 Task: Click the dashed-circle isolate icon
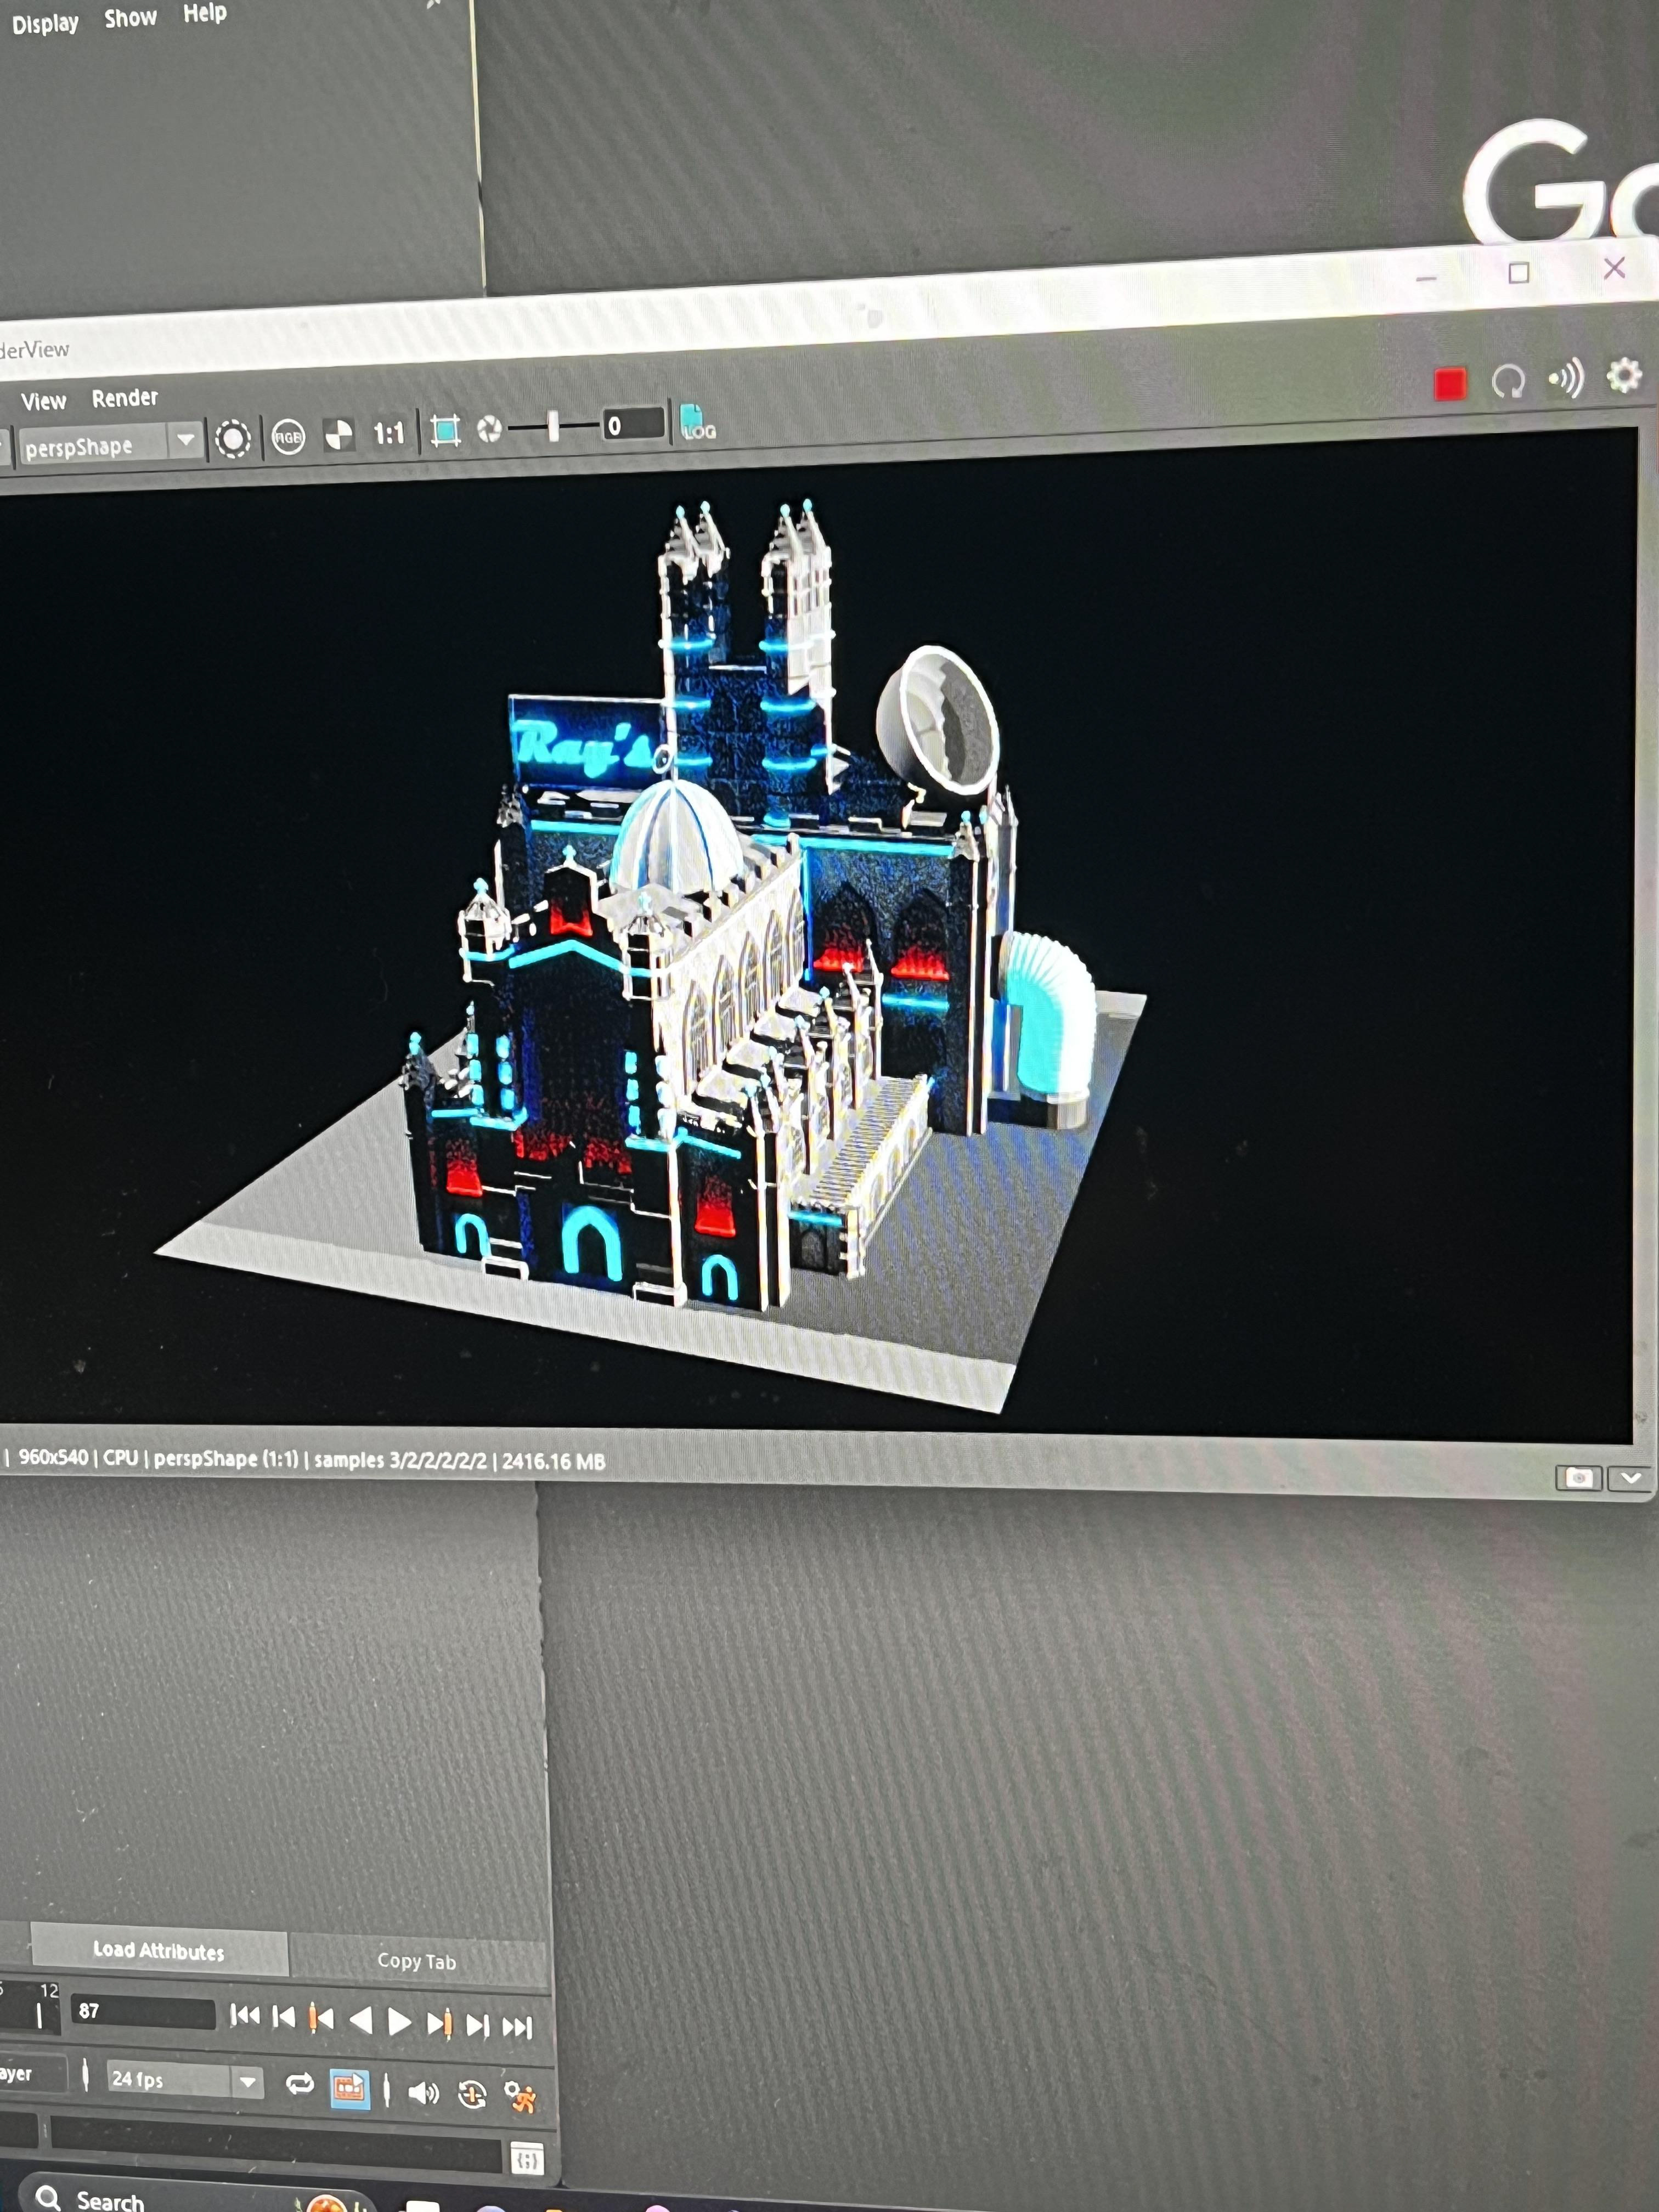[x=233, y=439]
